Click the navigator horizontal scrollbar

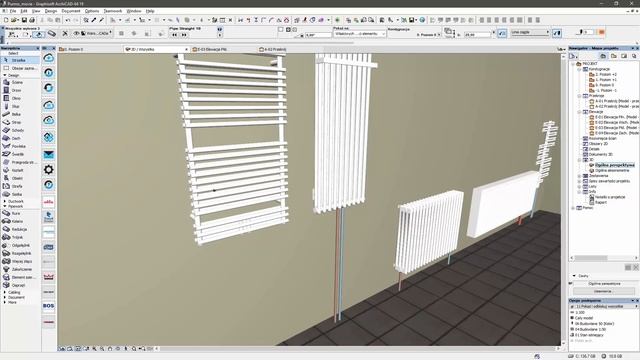tap(591, 258)
